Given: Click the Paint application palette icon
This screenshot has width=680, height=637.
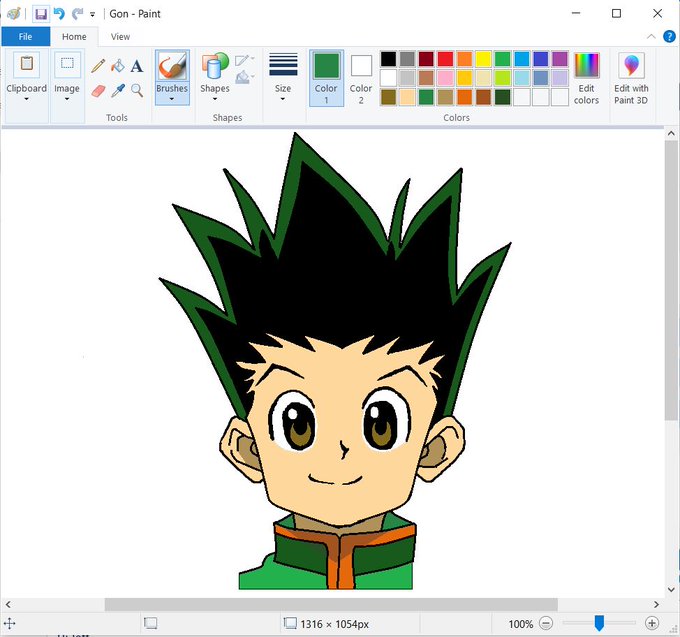Looking at the screenshot, I should (13, 14).
